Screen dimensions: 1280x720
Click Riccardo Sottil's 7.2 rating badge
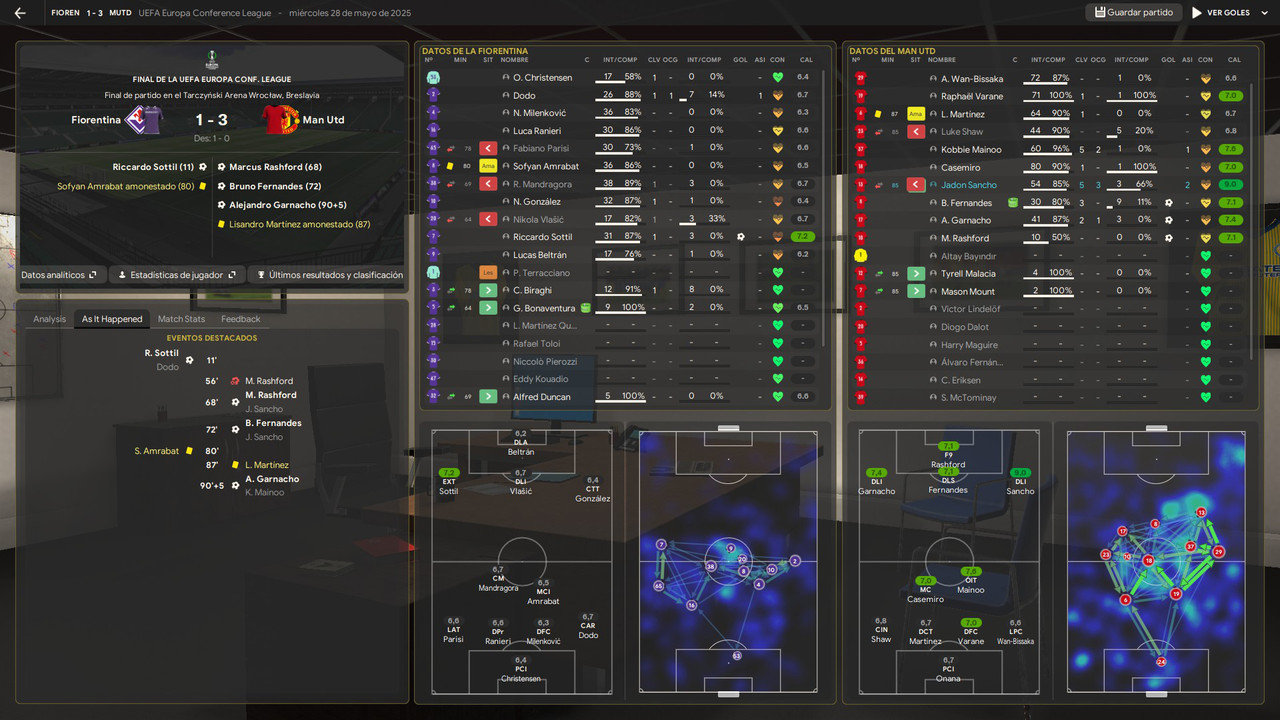[x=804, y=237]
